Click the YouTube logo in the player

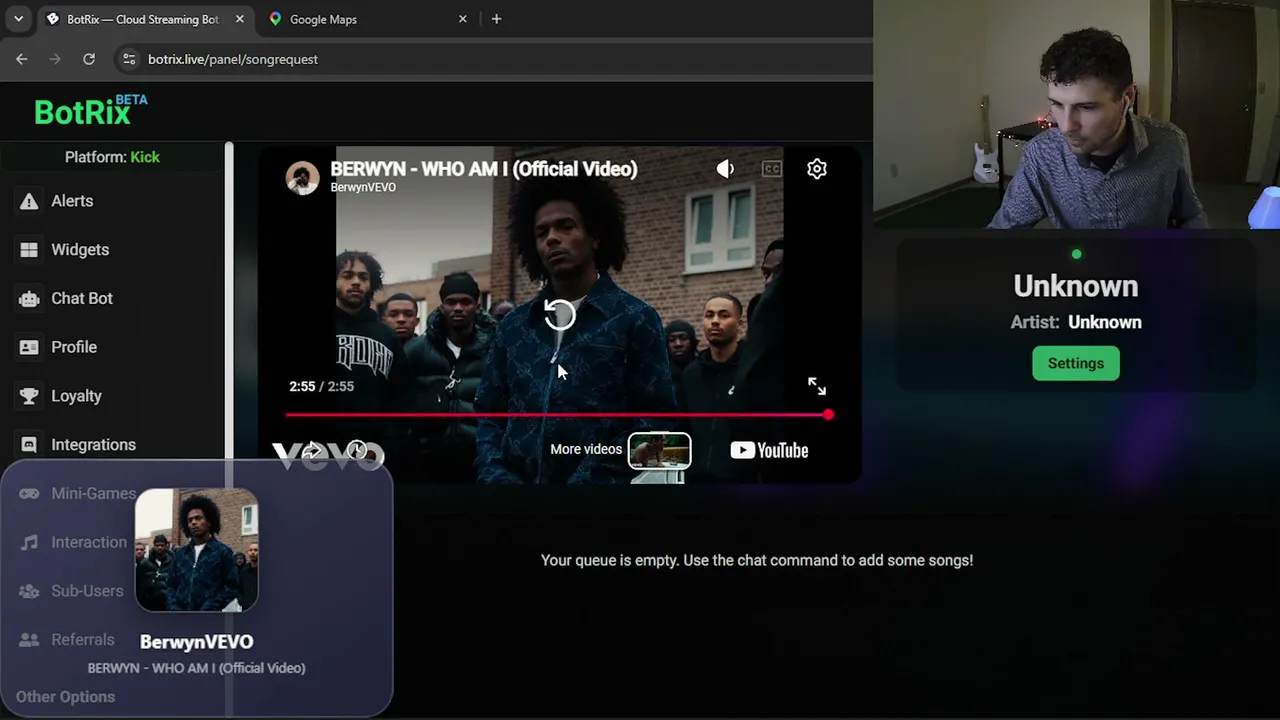pos(769,450)
